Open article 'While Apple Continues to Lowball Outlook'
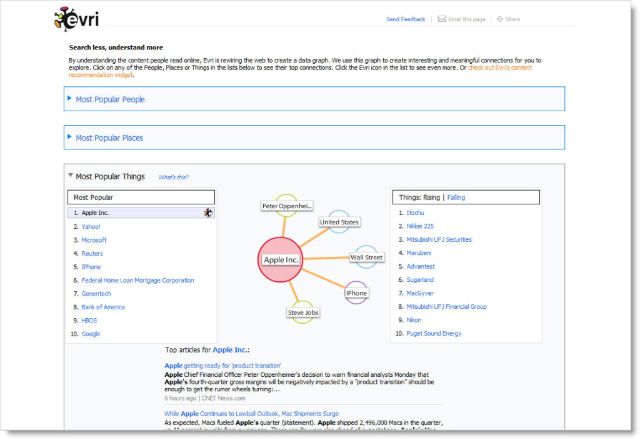This screenshot has height=439, width=640. (x=251, y=413)
